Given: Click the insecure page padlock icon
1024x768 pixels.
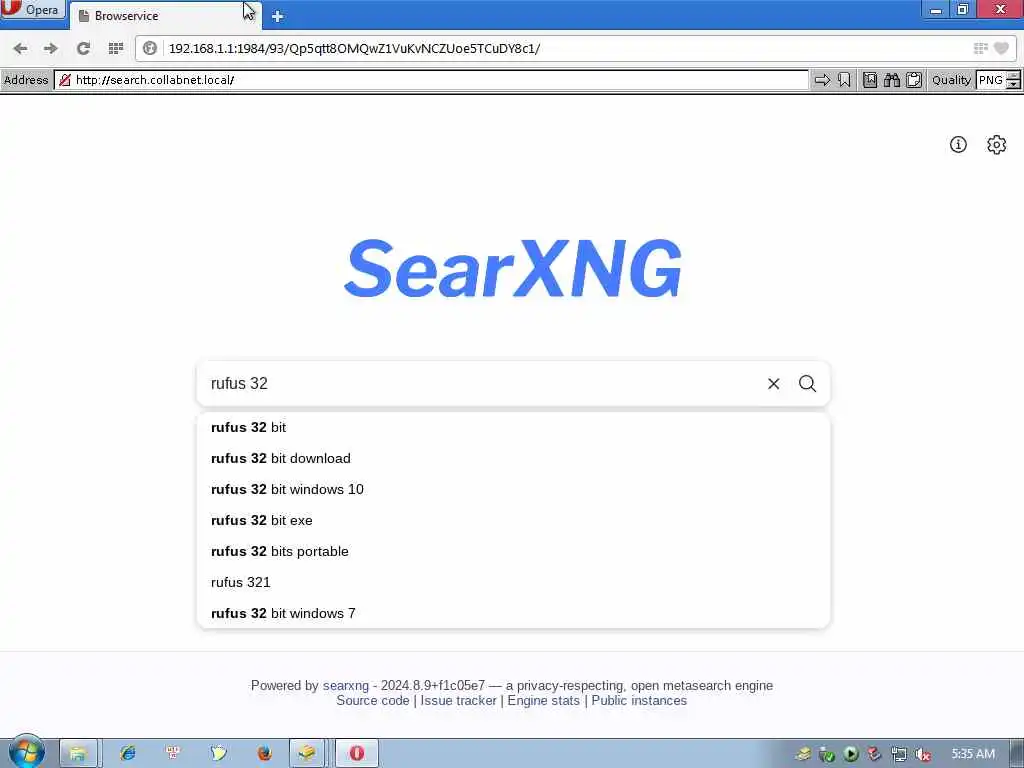Looking at the screenshot, I should click(65, 80).
